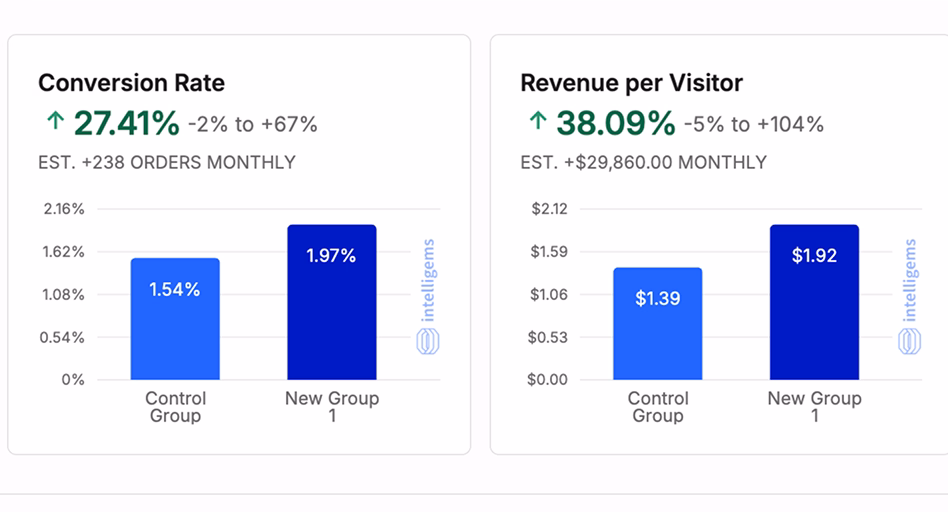Select the 38.09% revenue lift value
The width and height of the screenshot is (948, 512).
[615, 123]
